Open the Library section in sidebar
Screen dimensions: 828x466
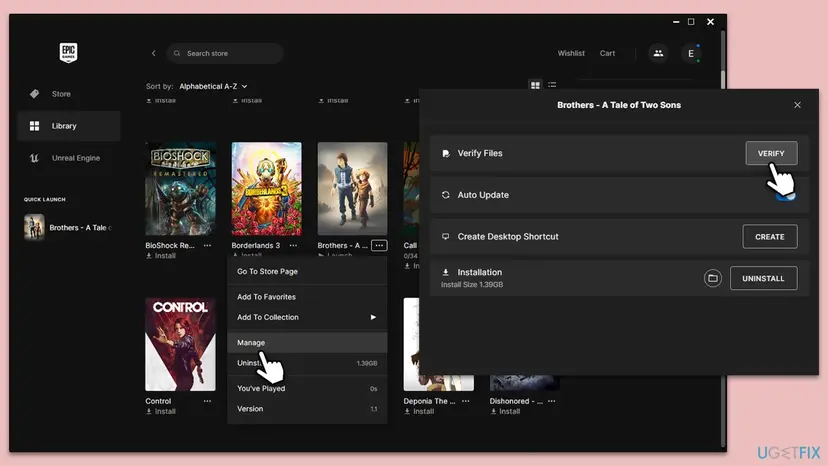click(x=69, y=126)
